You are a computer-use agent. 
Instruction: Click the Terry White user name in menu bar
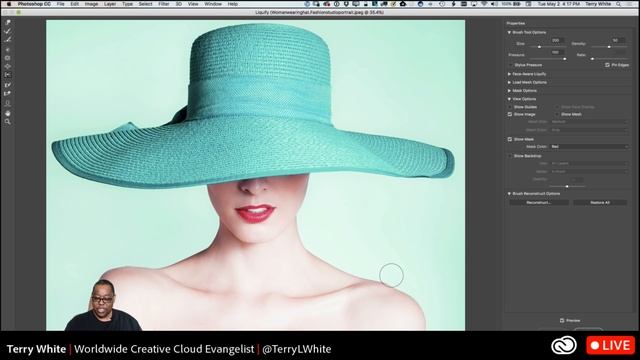pos(598,4)
